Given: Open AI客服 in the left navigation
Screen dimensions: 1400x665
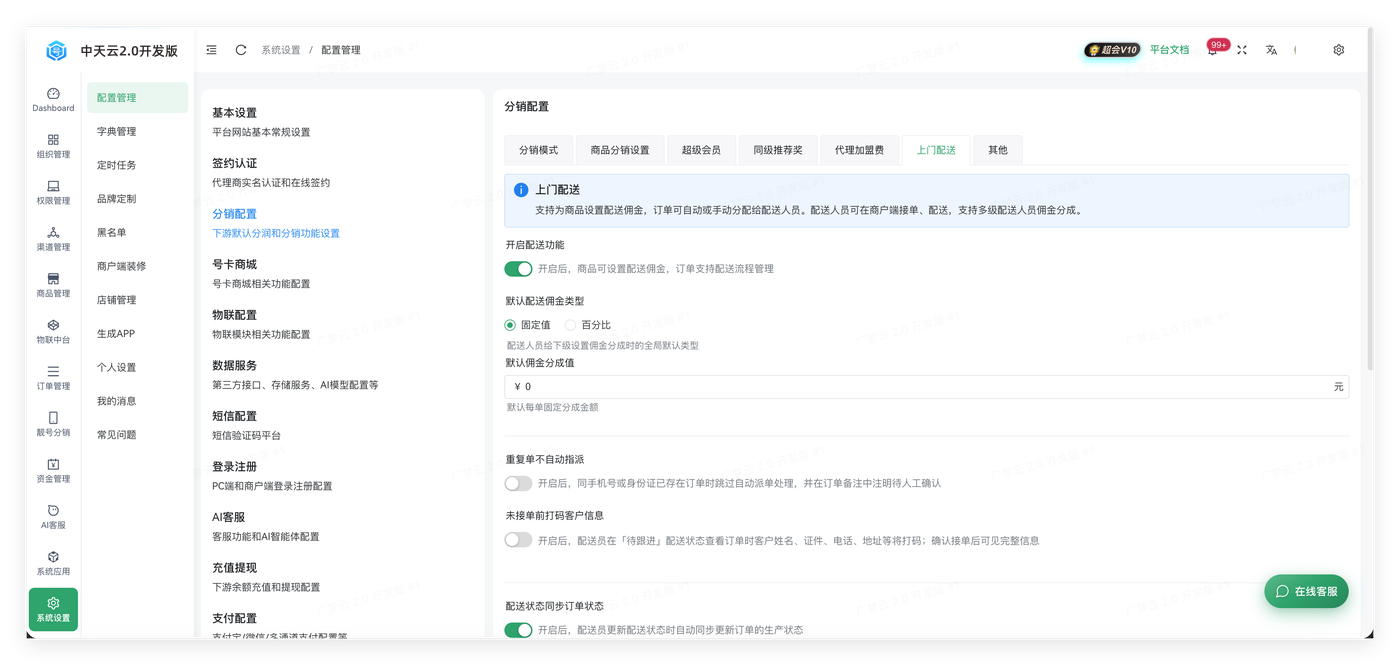Looking at the screenshot, I should (x=53, y=516).
